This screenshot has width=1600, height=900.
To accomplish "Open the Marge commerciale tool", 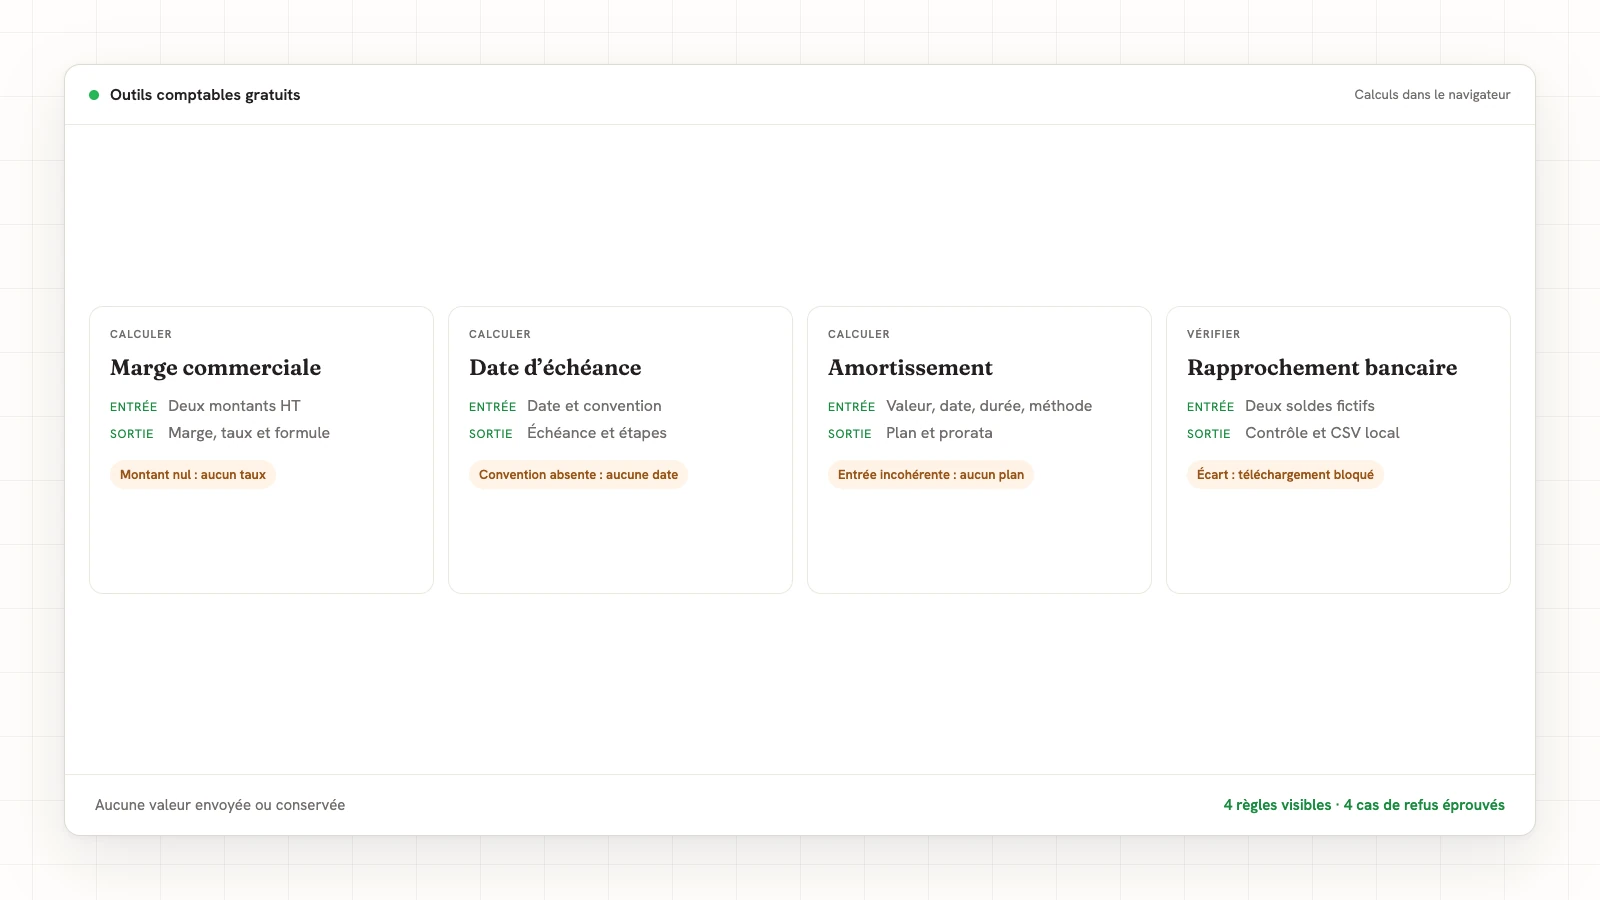I will click(261, 450).
